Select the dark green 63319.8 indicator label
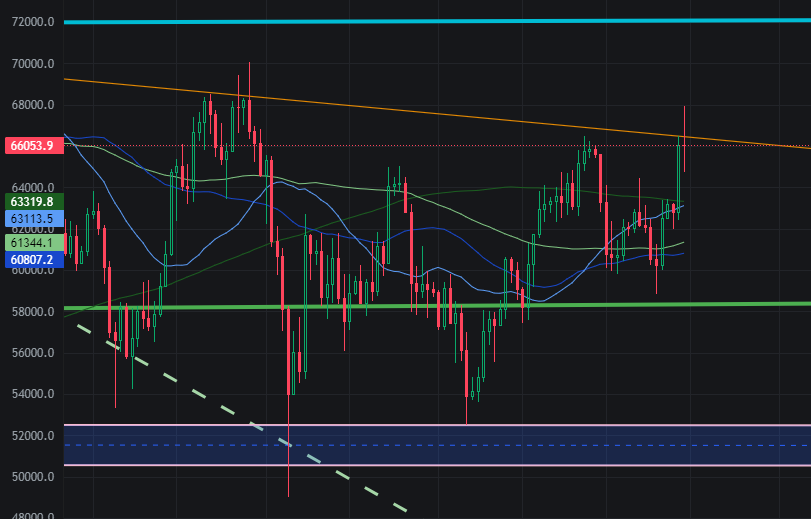The image size is (811, 519). [34, 202]
